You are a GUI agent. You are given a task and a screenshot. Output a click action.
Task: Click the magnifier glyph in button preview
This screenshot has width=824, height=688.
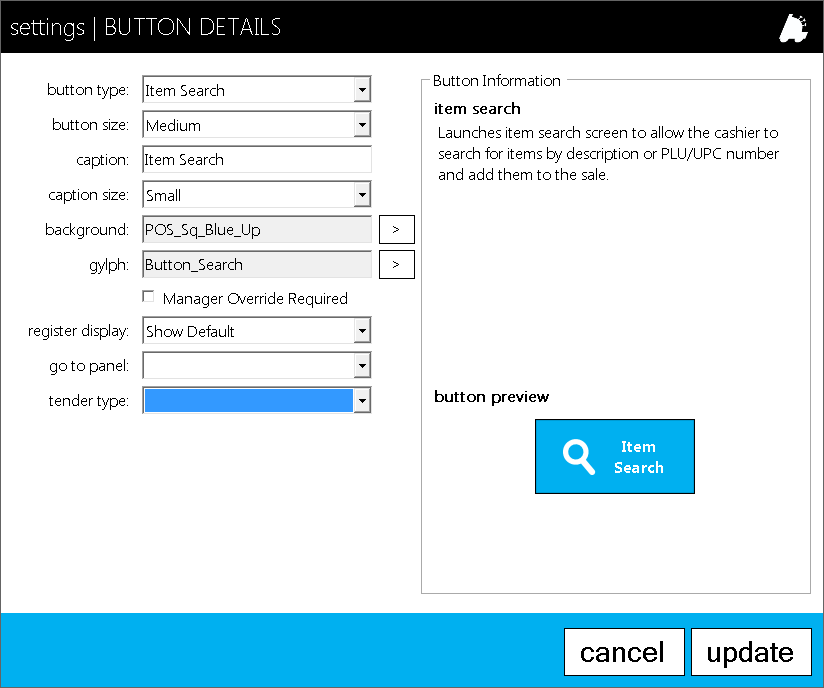pos(579,457)
